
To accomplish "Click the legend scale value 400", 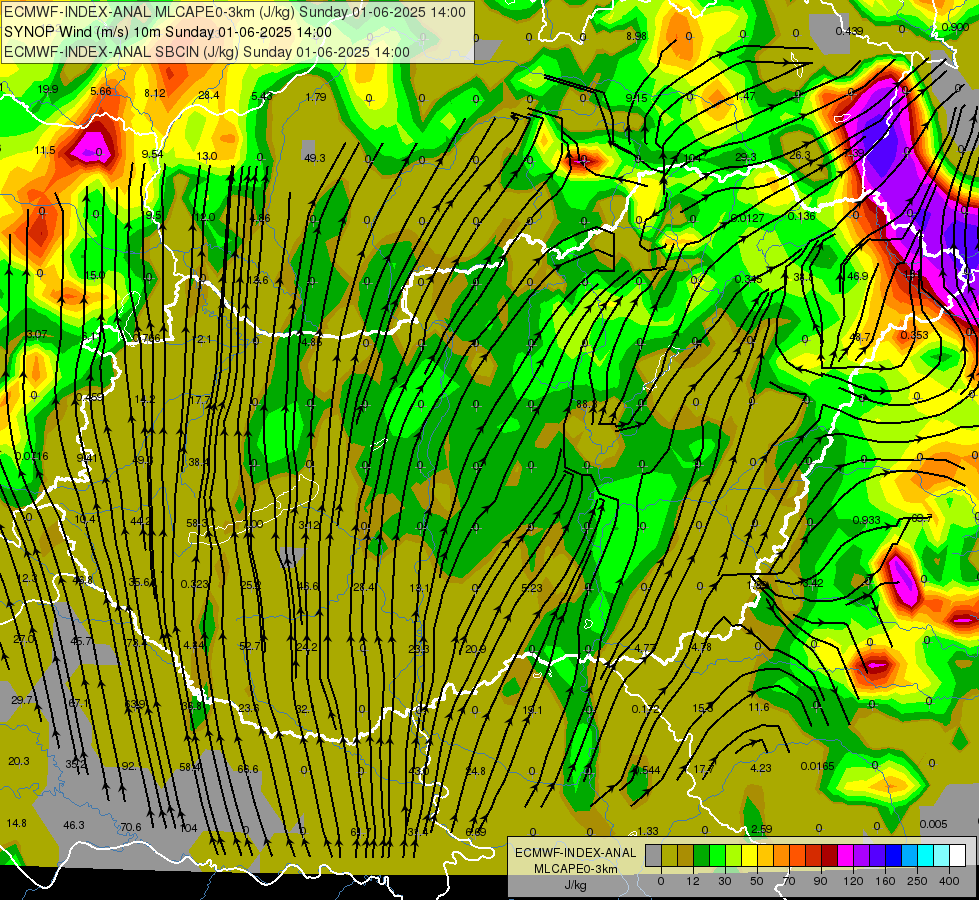I will pos(949,881).
